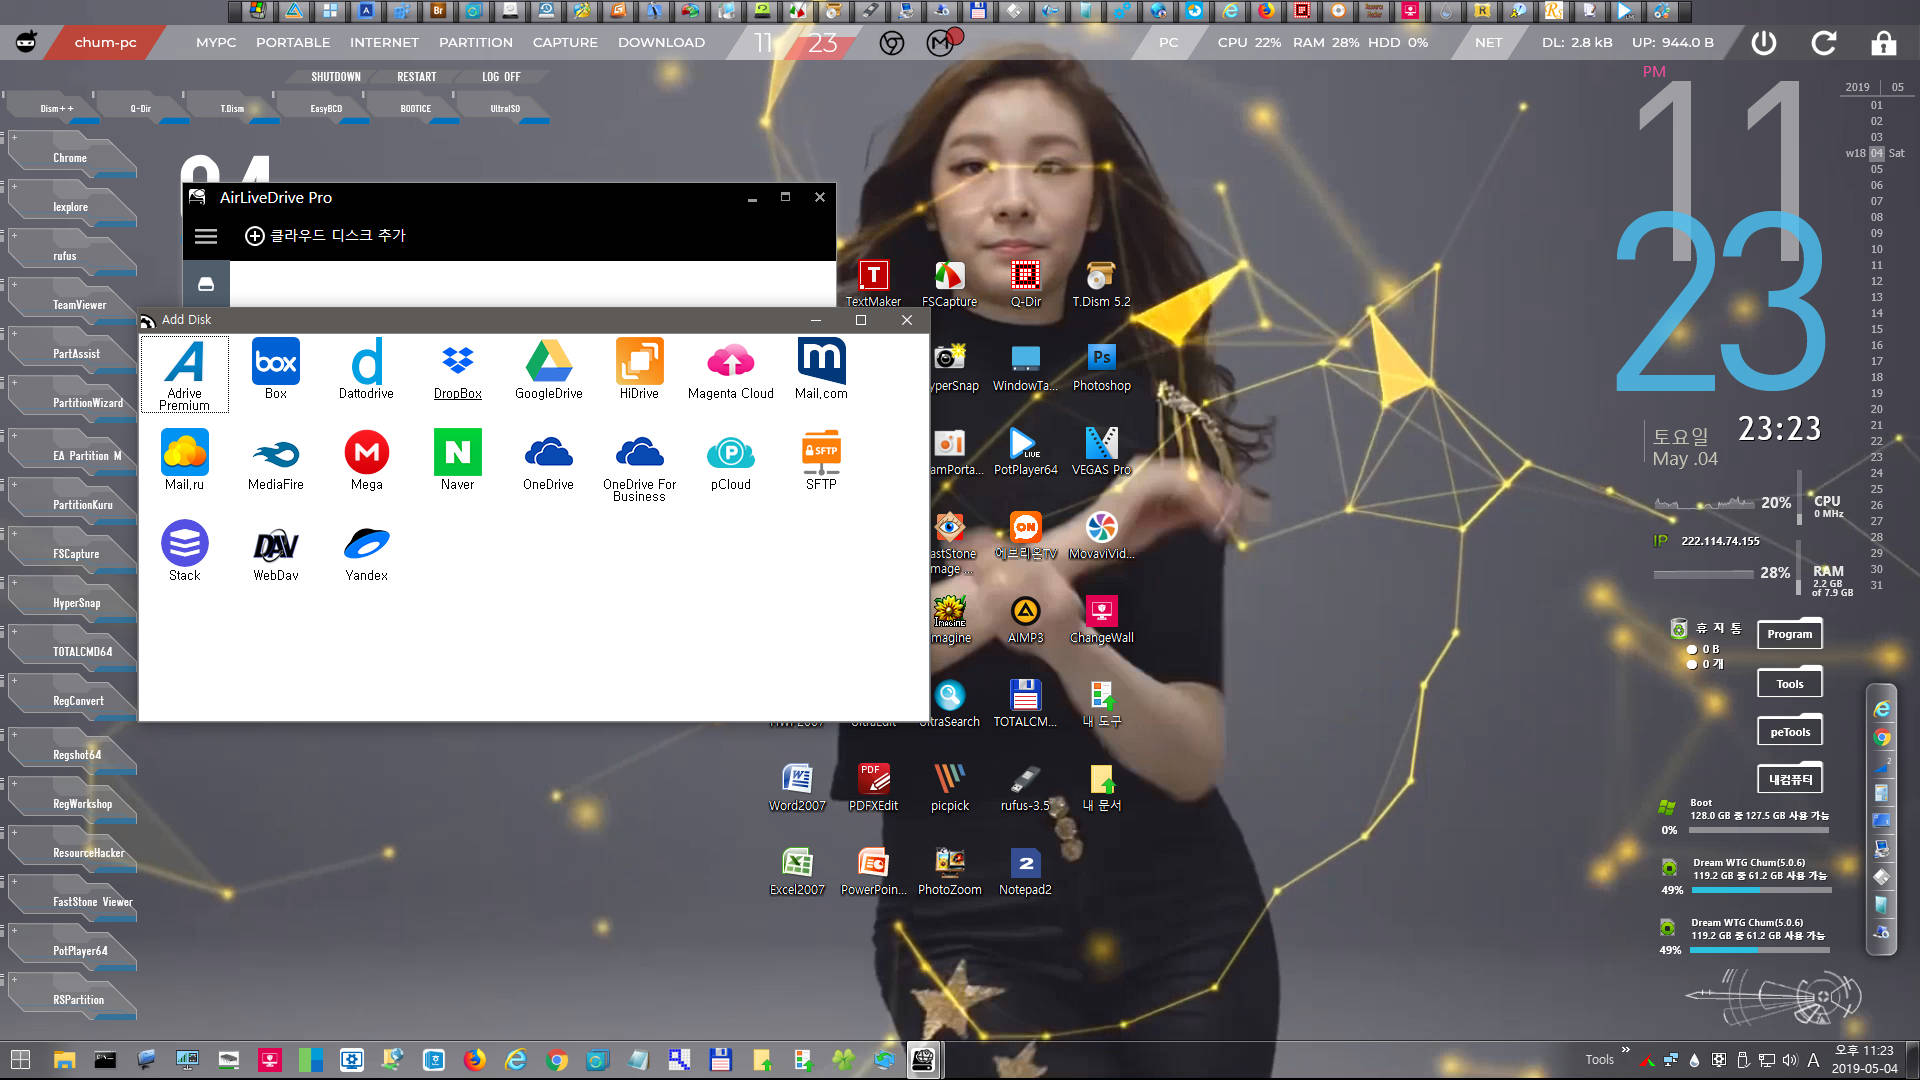This screenshot has height=1080, width=1920.
Task: Open PORTABLE menu in top bar
Action: point(293,43)
